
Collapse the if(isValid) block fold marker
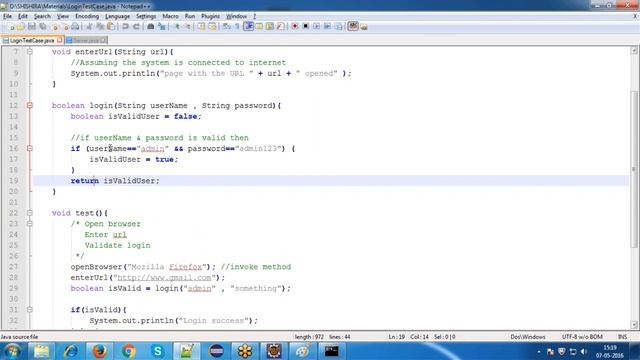tap(30, 309)
